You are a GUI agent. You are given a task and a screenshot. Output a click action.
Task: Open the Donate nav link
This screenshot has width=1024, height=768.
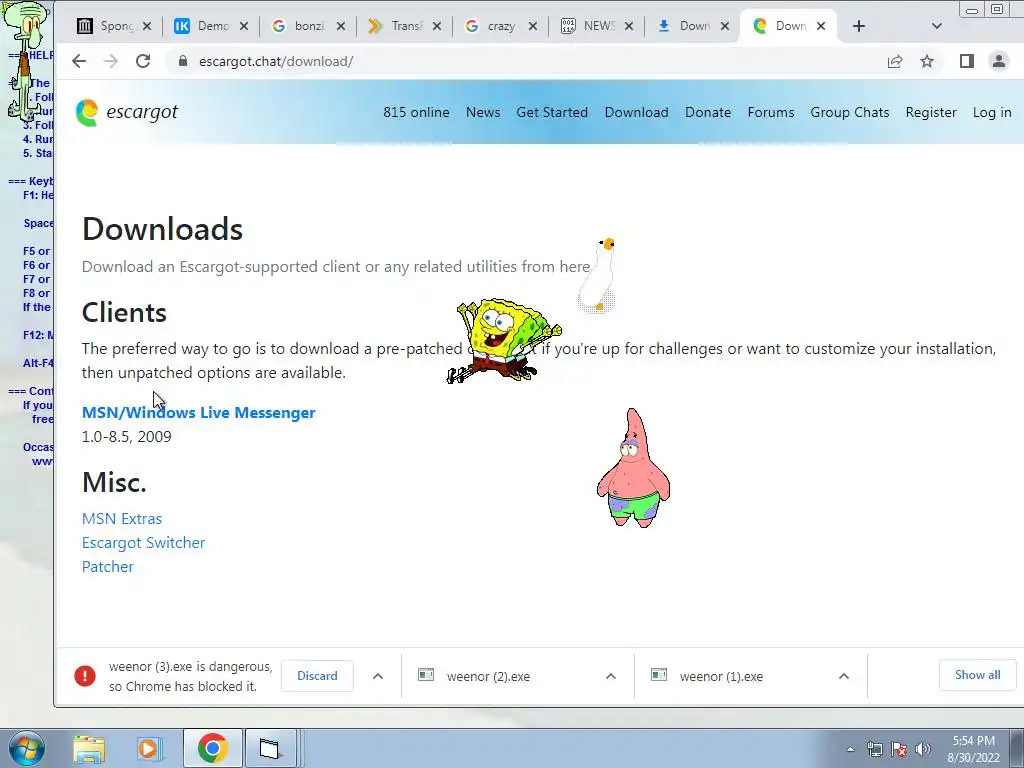click(708, 112)
